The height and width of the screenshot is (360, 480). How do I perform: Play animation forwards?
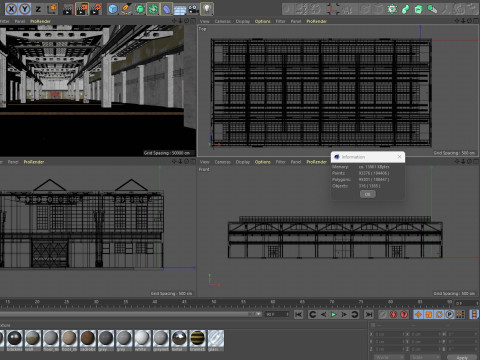(333, 314)
